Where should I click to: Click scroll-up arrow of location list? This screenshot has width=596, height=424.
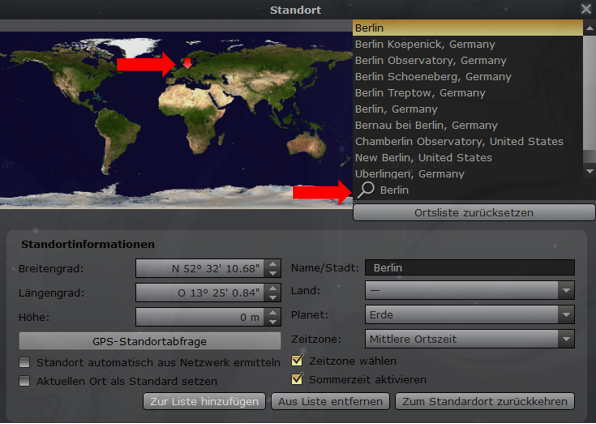click(x=590, y=28)
